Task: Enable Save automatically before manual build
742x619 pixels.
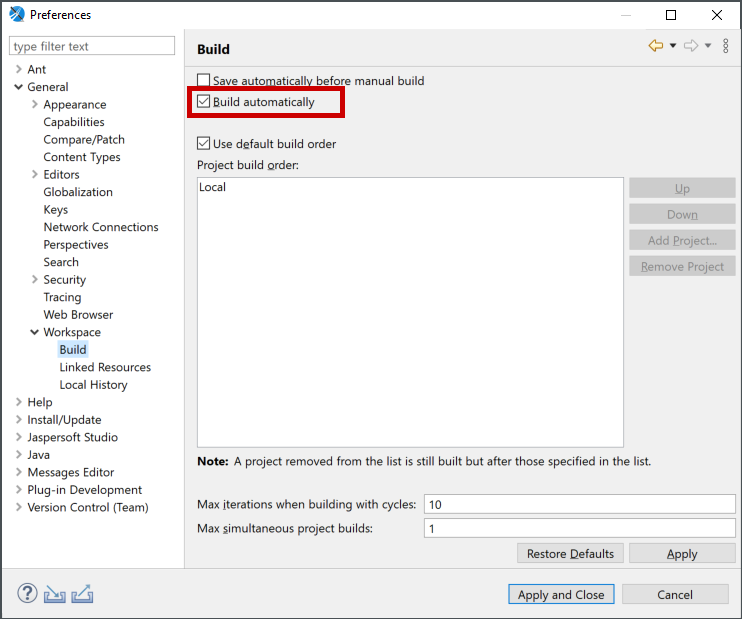Action: tap(203, 80)
